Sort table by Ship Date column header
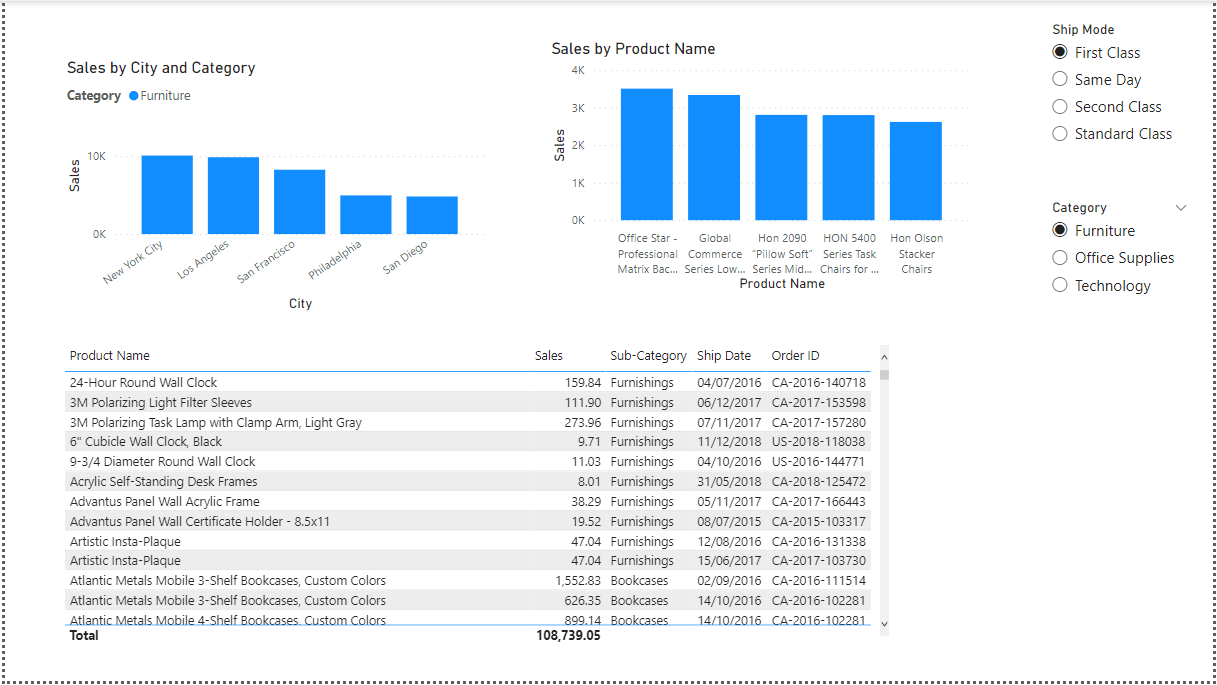1217x685 pixels. pos(724,356)
